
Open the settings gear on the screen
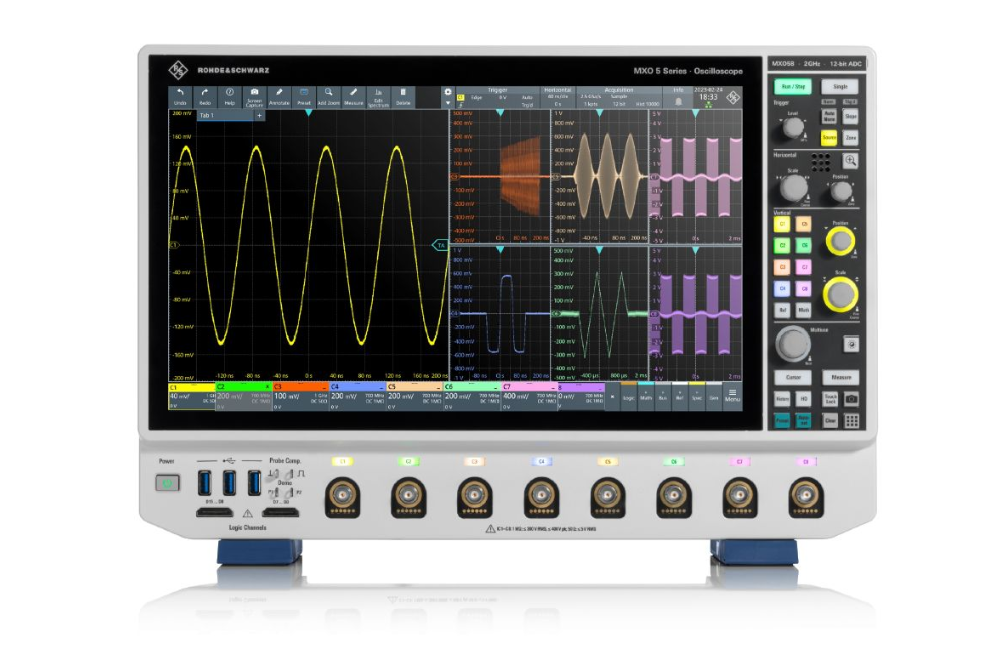[x=448, y=92]
